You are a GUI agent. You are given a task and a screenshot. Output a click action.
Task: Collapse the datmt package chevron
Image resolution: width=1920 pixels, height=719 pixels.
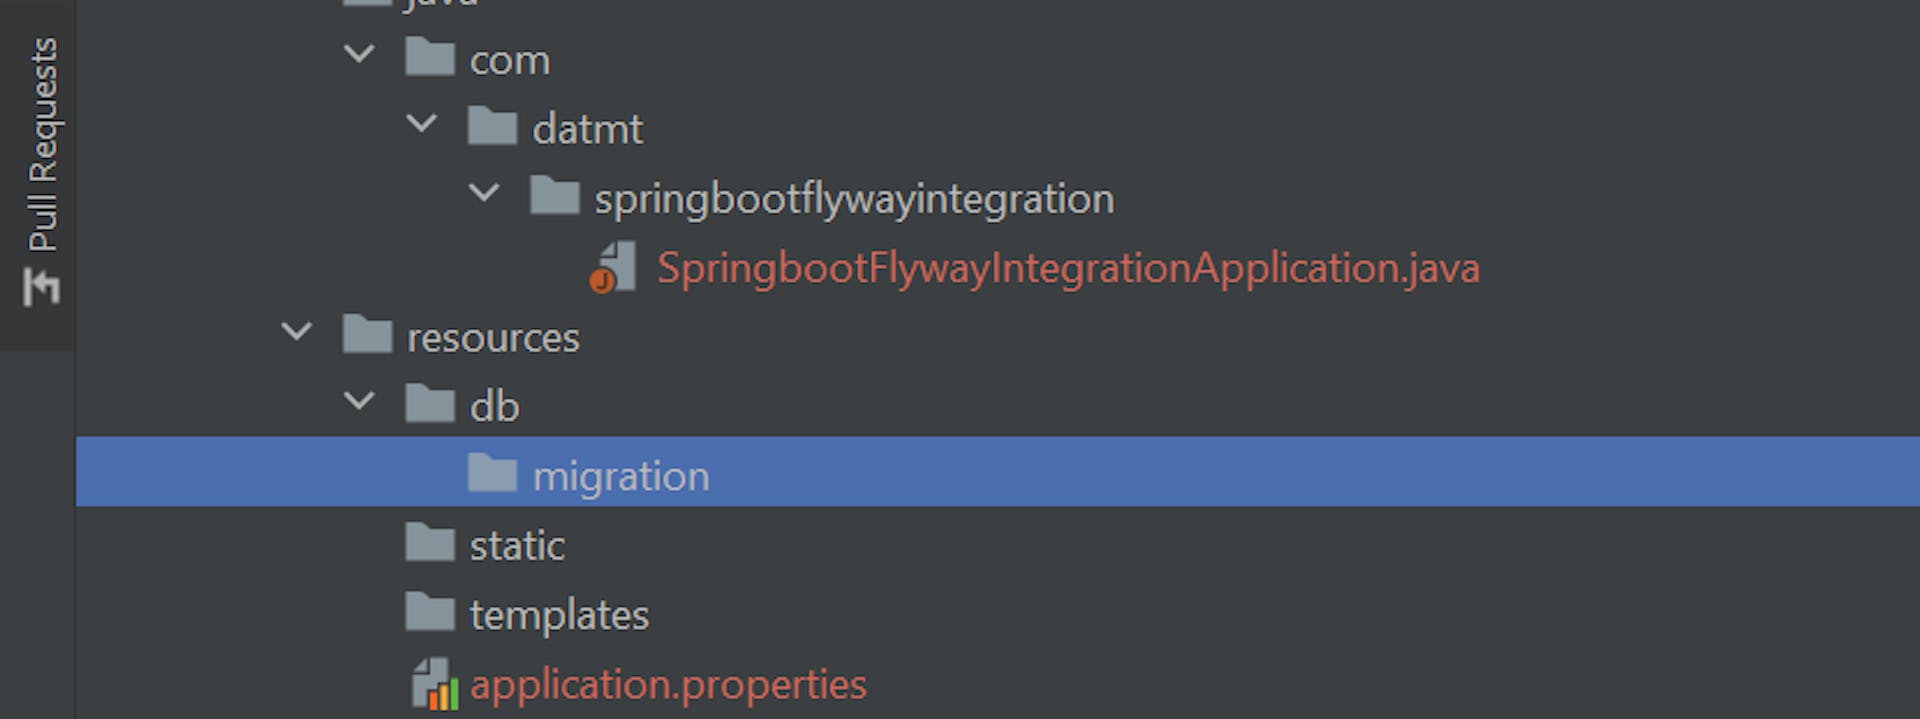coord(422,124)
